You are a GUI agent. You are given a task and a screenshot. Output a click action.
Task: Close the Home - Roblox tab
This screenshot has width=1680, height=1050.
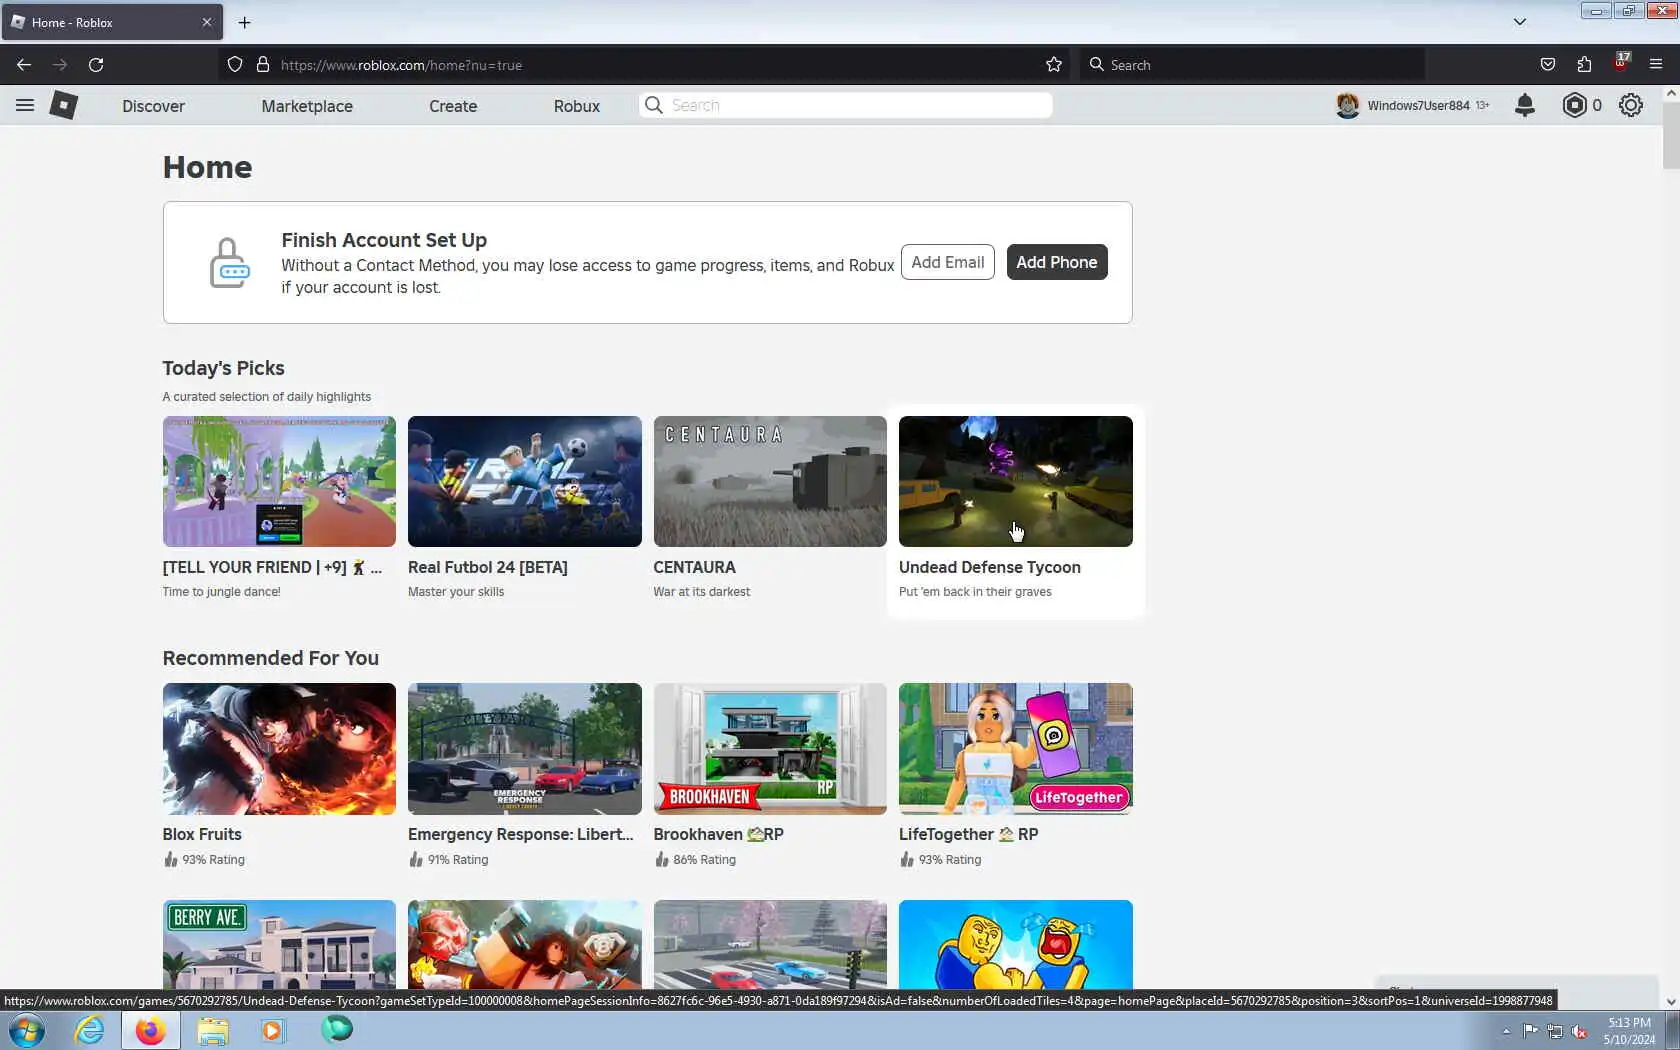point(207,22)
